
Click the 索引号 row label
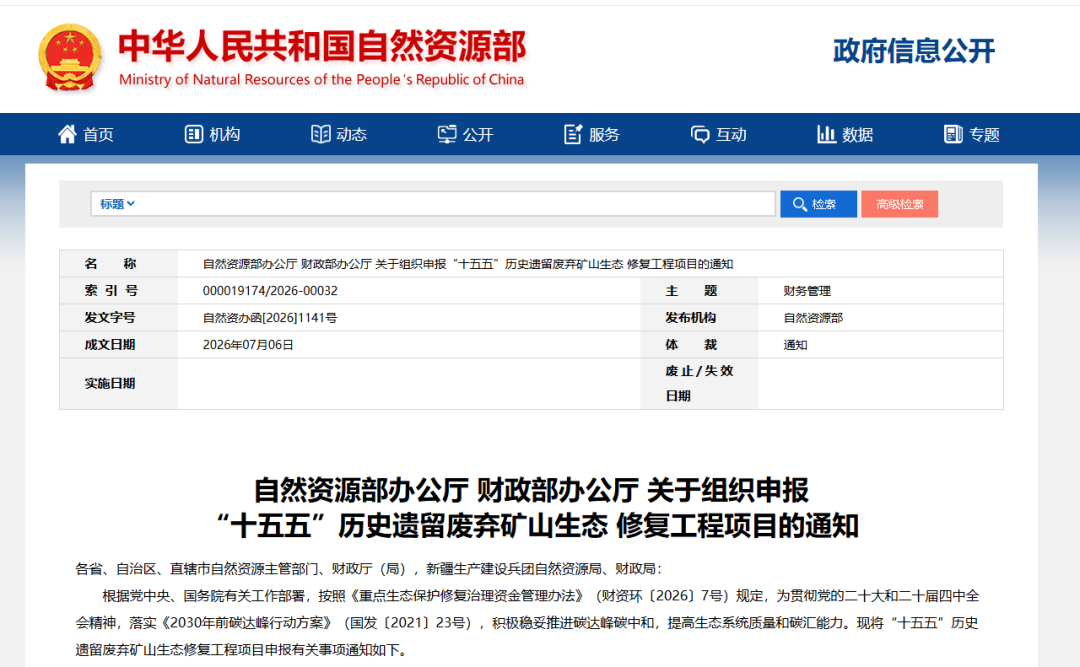tap(111, 291)
